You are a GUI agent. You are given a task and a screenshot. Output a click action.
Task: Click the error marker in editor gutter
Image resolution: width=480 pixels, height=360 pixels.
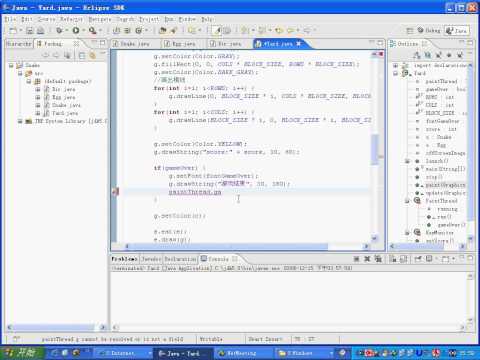(x=115, y=192)
